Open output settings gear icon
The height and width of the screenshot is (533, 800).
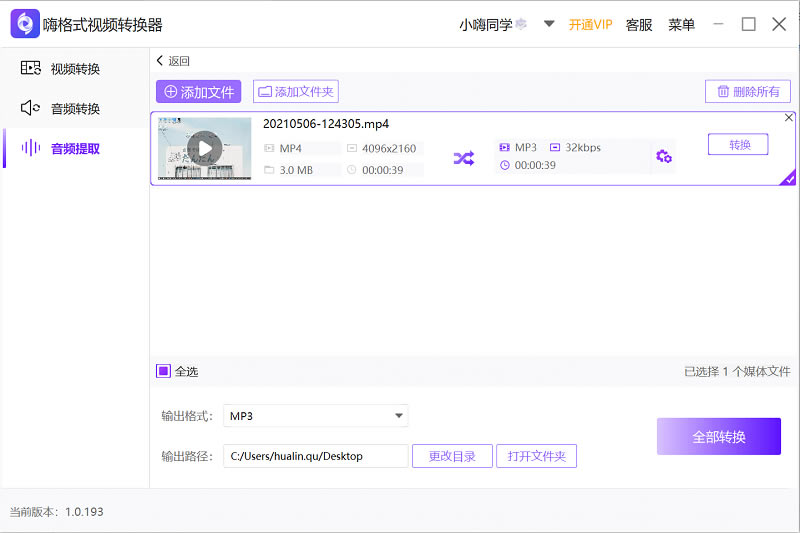pyautogui.click(x=663, y=156)
